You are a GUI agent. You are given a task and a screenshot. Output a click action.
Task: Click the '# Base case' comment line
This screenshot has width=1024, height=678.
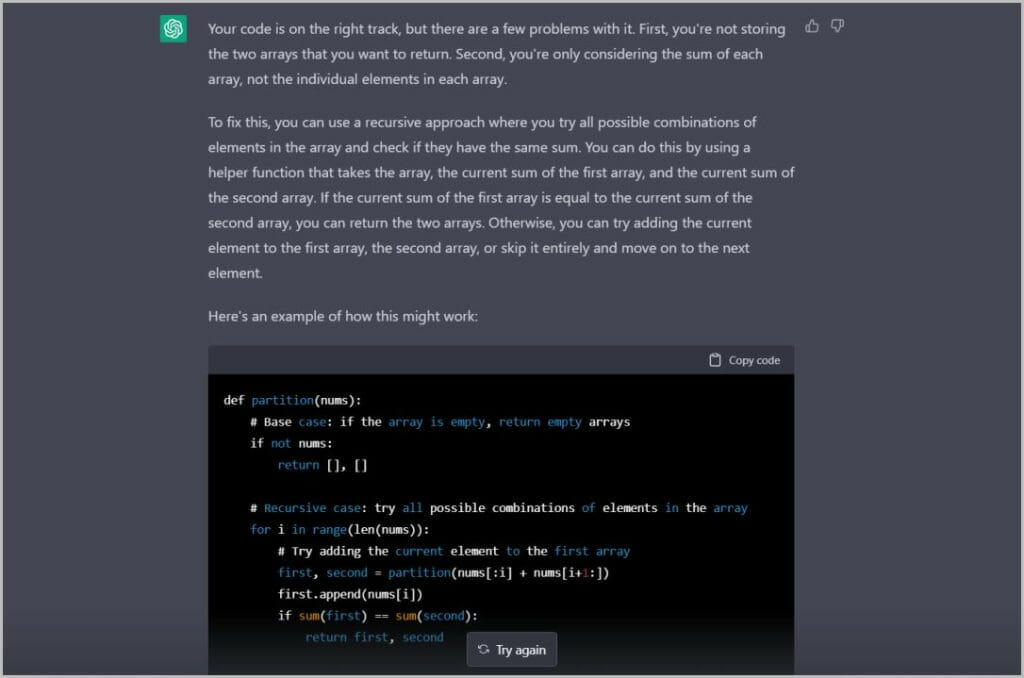pos(440,422)
